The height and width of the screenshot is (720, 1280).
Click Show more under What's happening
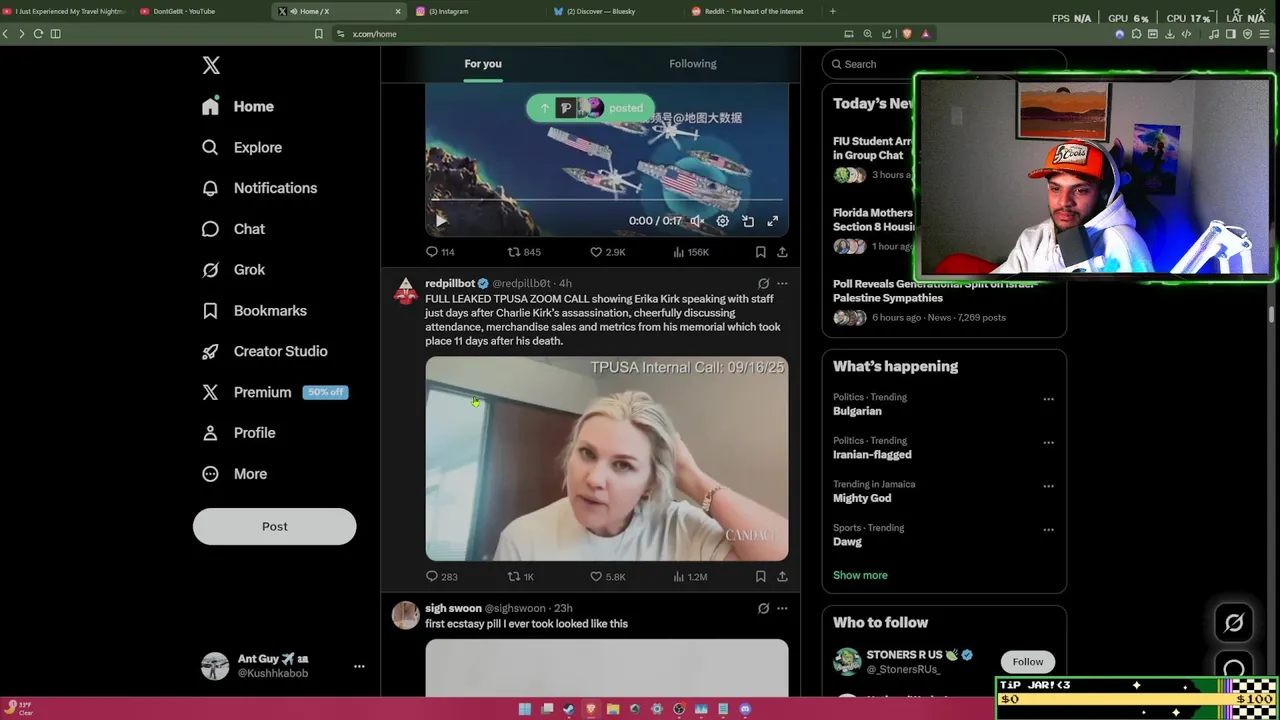(x=860, y=575)
